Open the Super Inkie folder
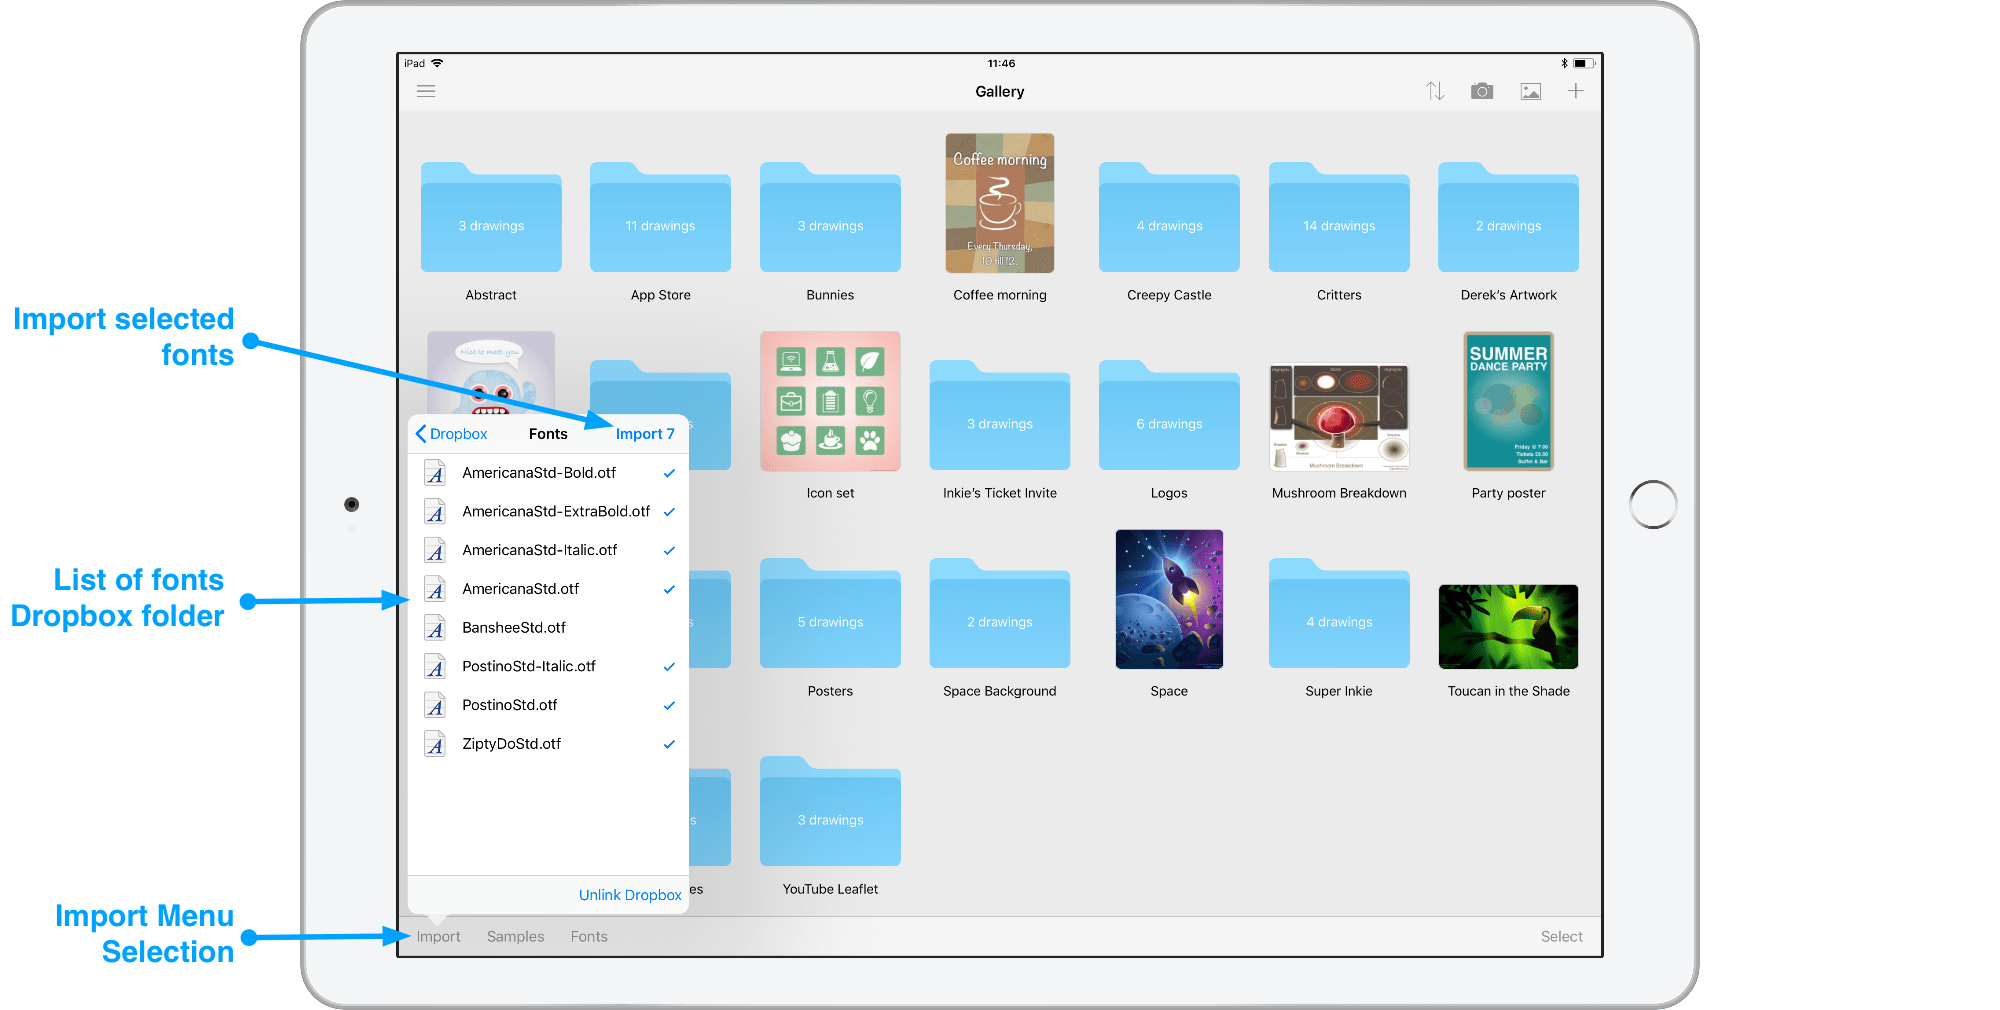 [x=1339, y=613]
